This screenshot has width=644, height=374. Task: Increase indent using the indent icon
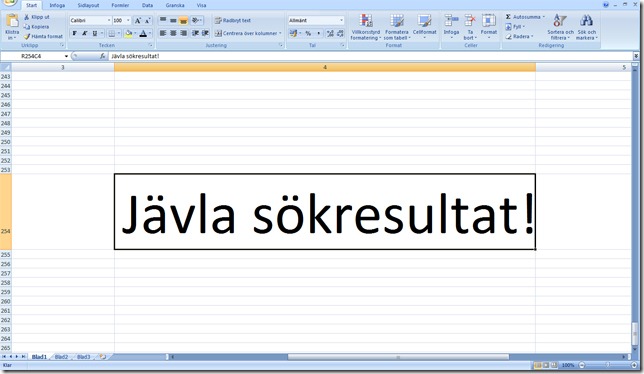click(x=205, y=33)
